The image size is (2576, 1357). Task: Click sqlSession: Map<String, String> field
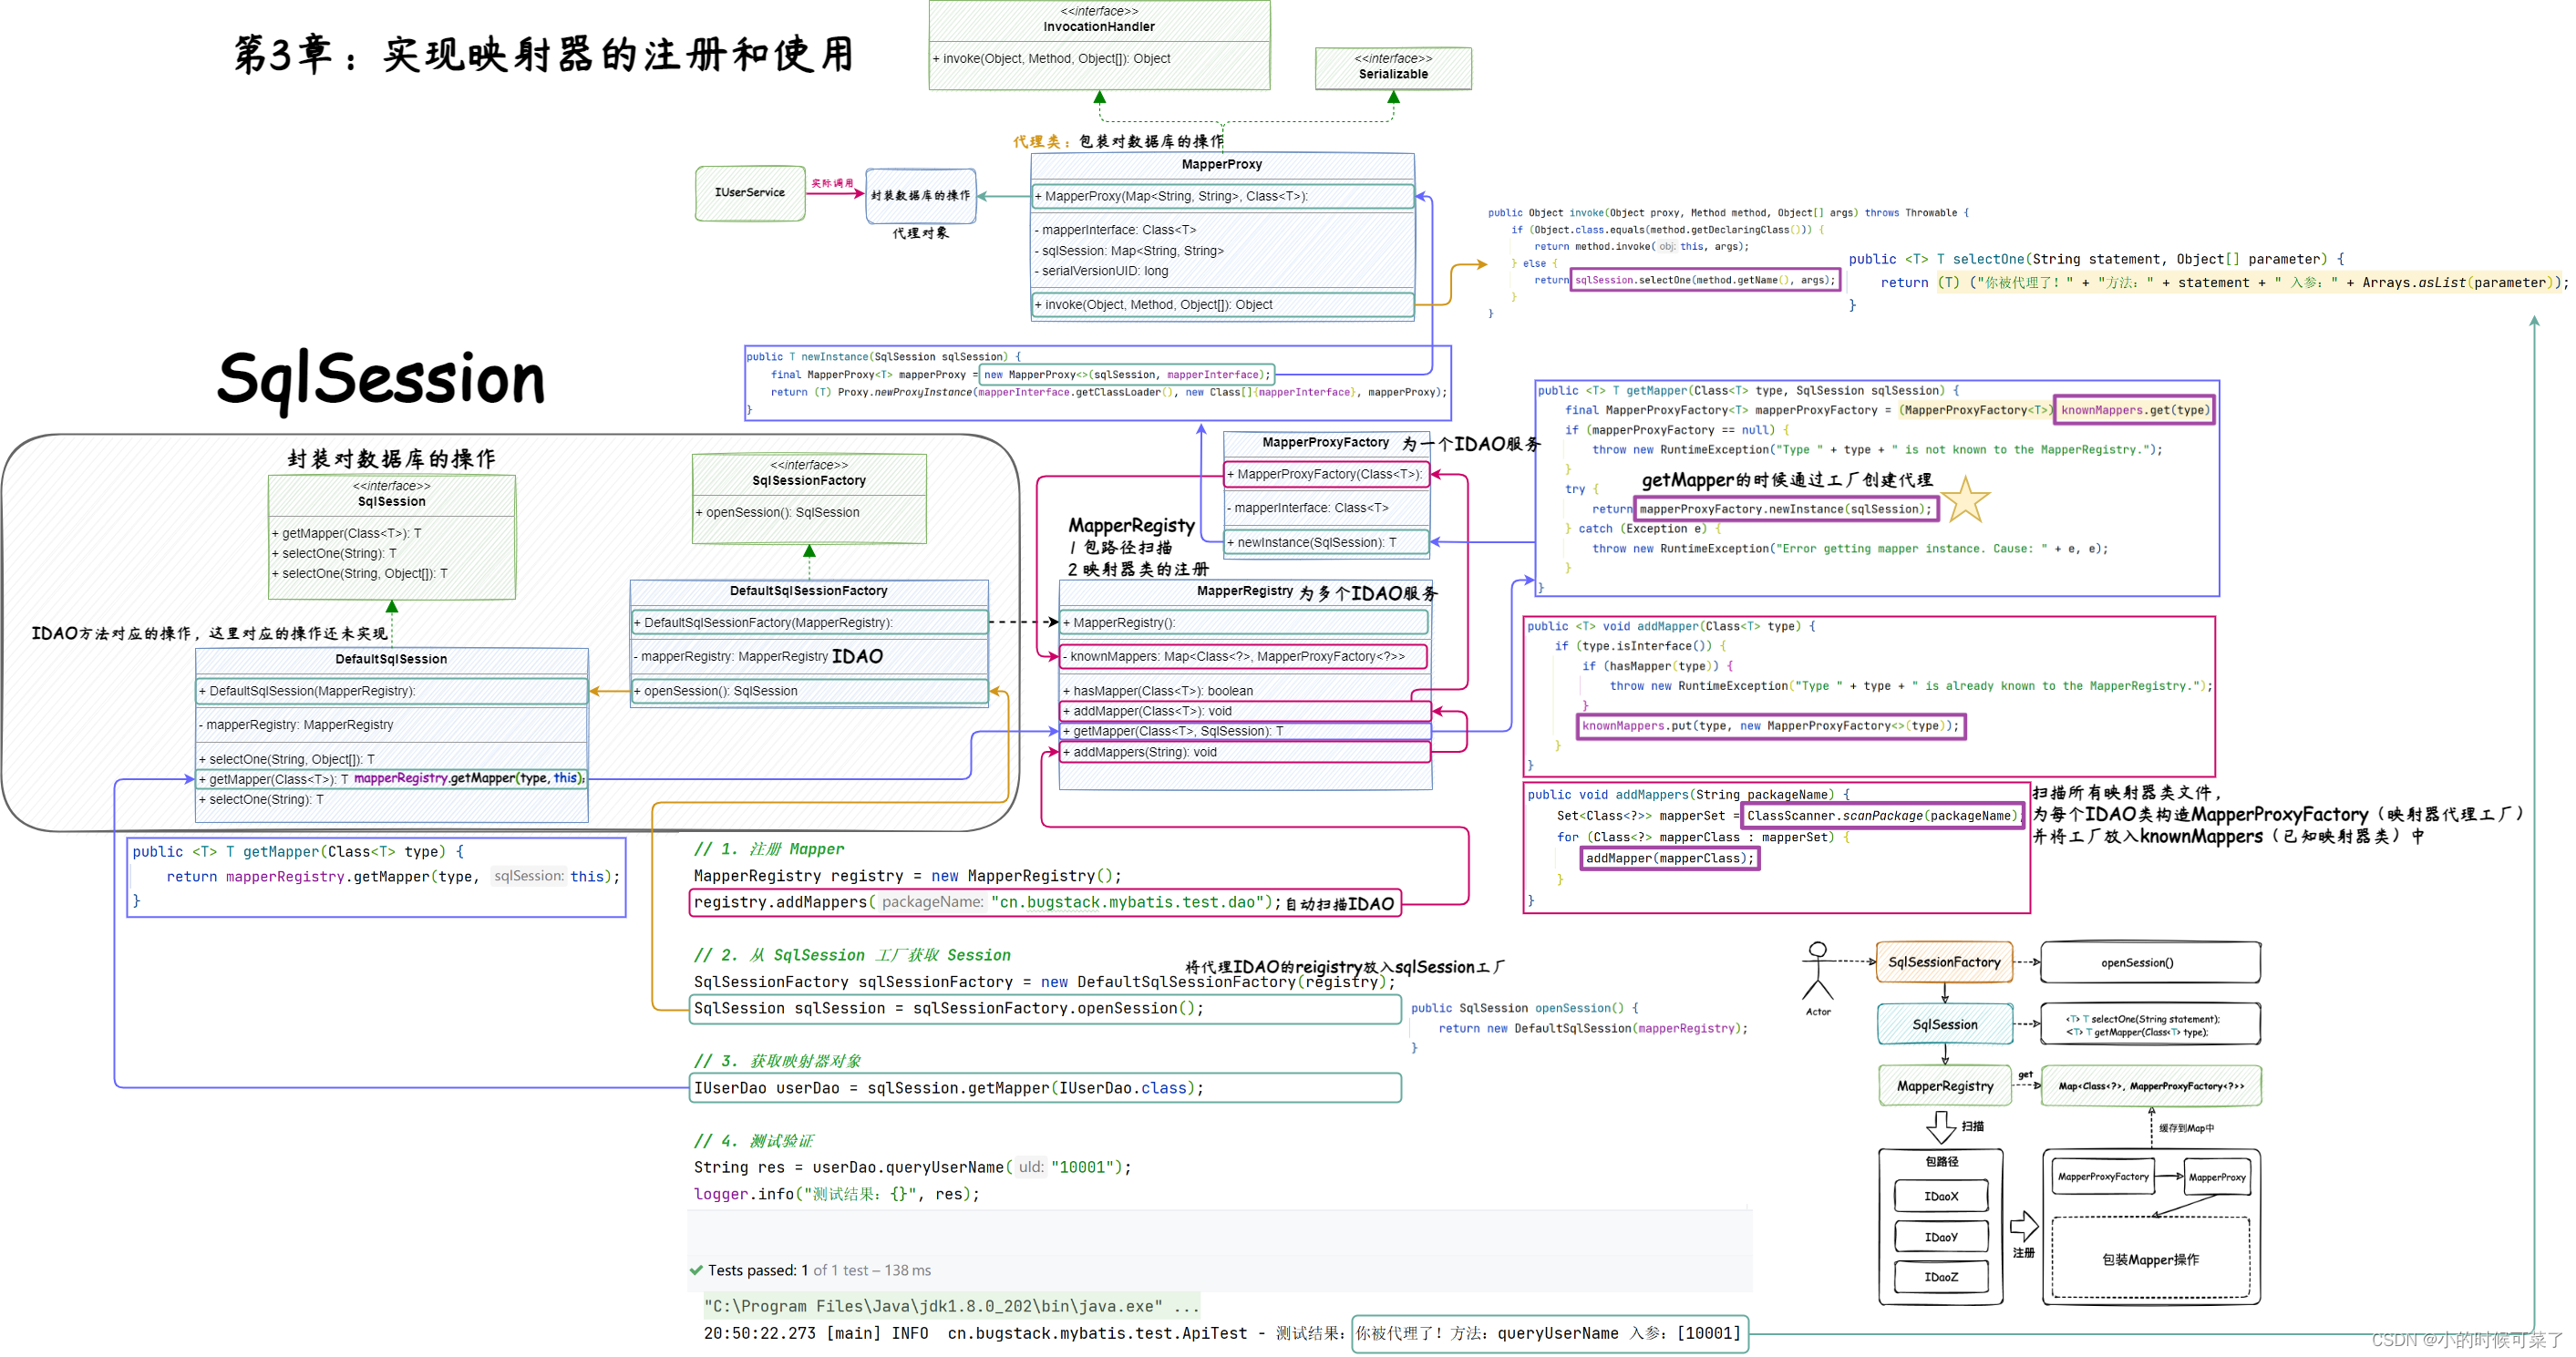1129,251
